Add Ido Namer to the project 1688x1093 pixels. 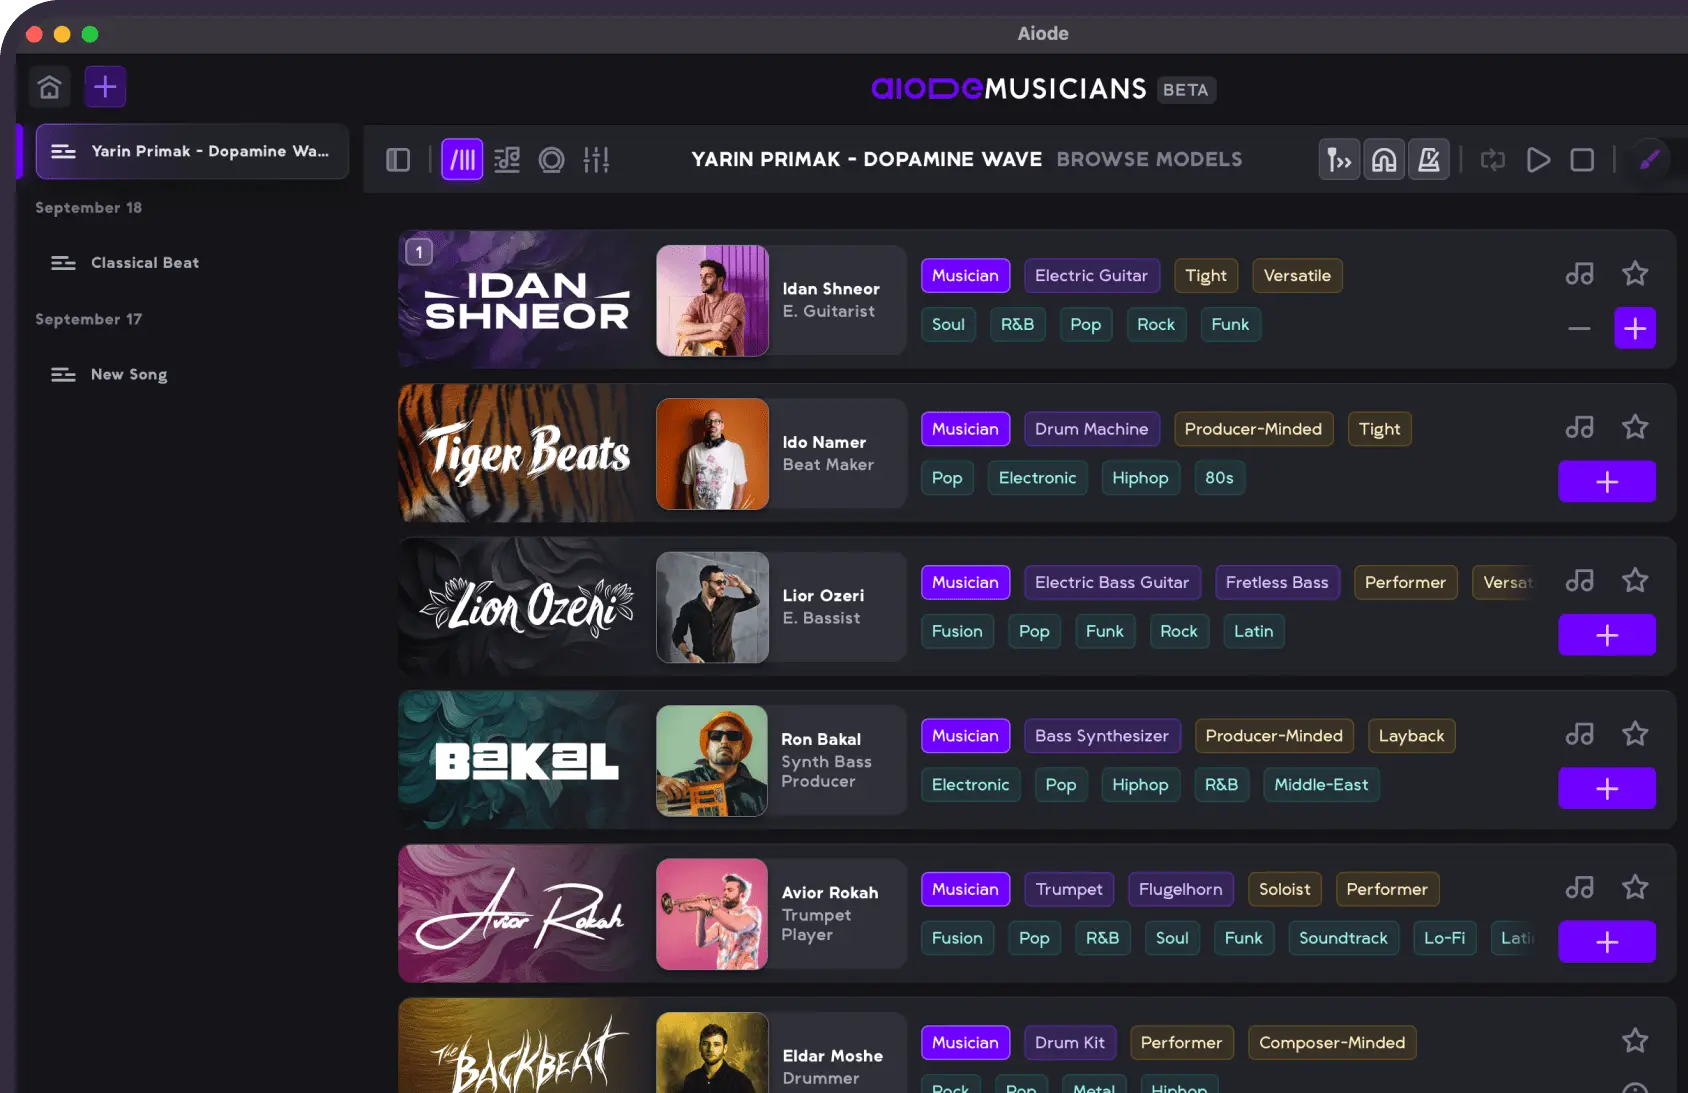1607,482
